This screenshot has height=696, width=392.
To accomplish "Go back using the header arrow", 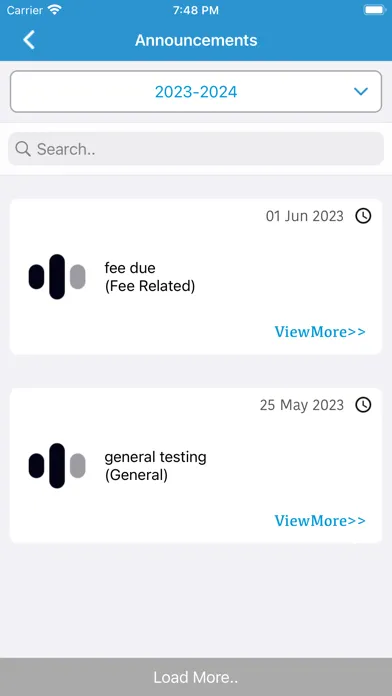I will click(x=29, y=40).
